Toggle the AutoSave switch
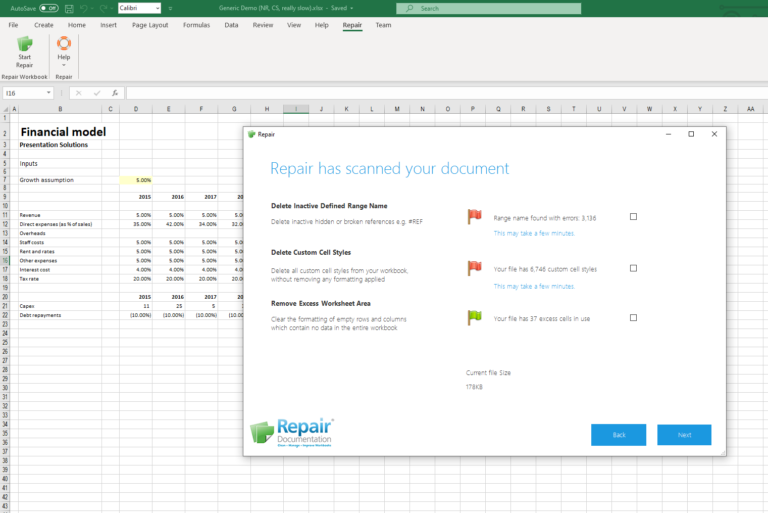The width and height of the screenshot is (768, 513). tap(48, 8)
